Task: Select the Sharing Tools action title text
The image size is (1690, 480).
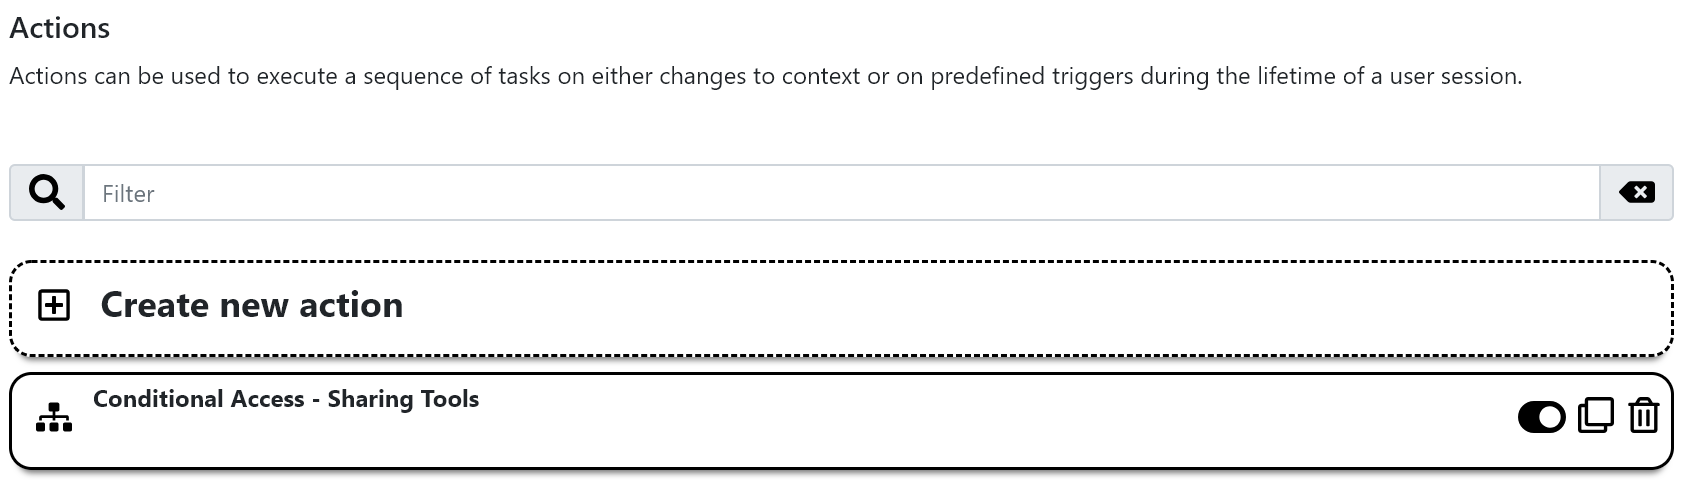Action: coord(286,399)
